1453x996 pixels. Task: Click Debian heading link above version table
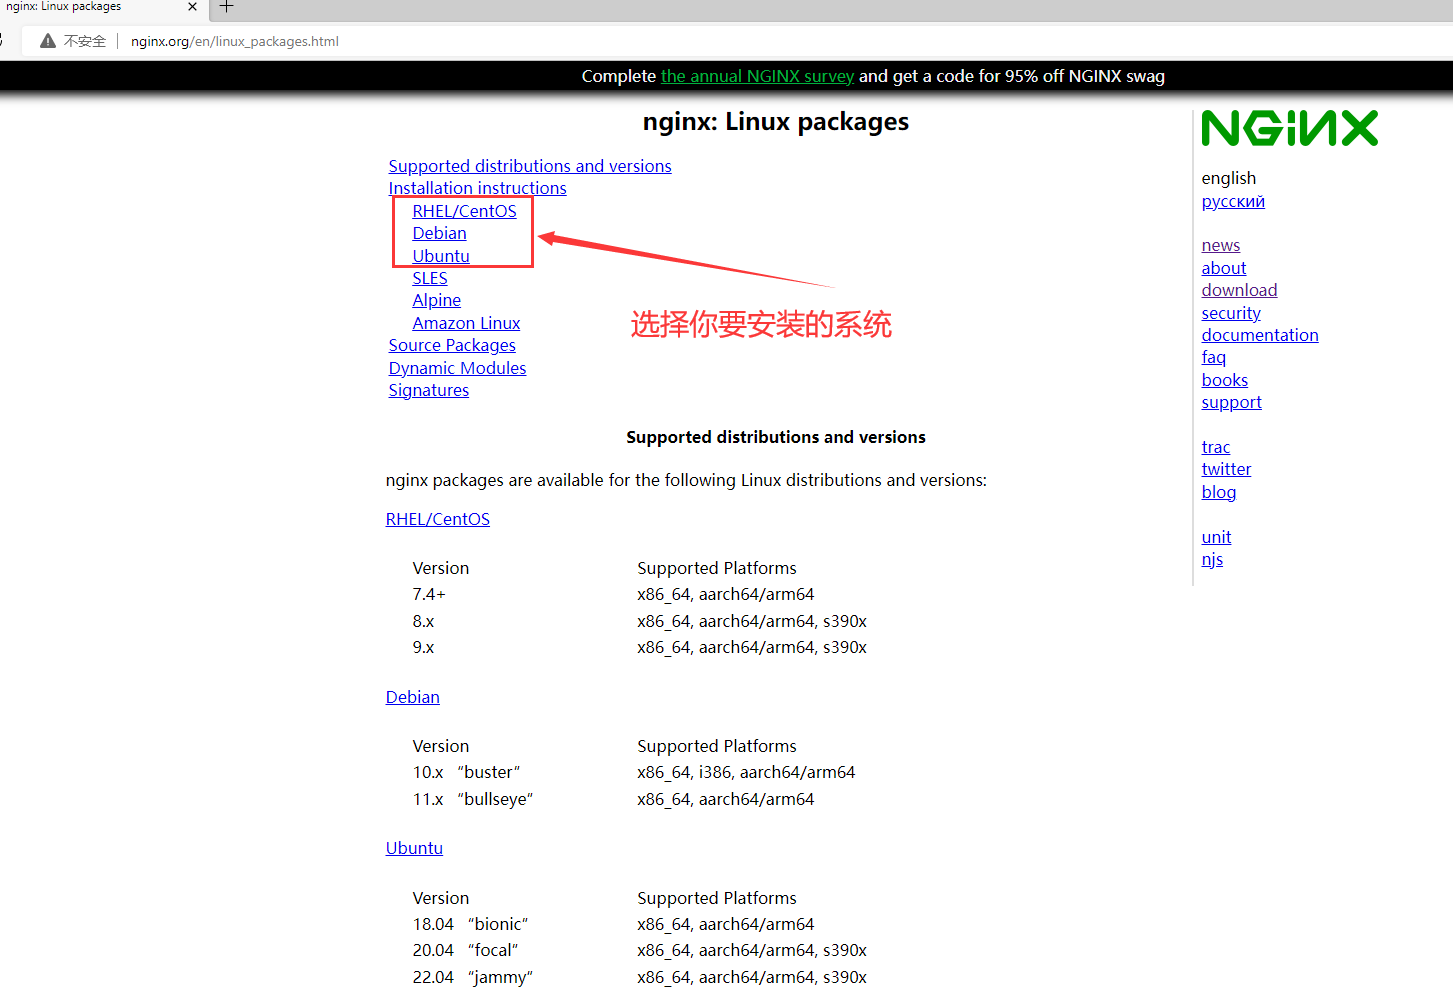413,697
